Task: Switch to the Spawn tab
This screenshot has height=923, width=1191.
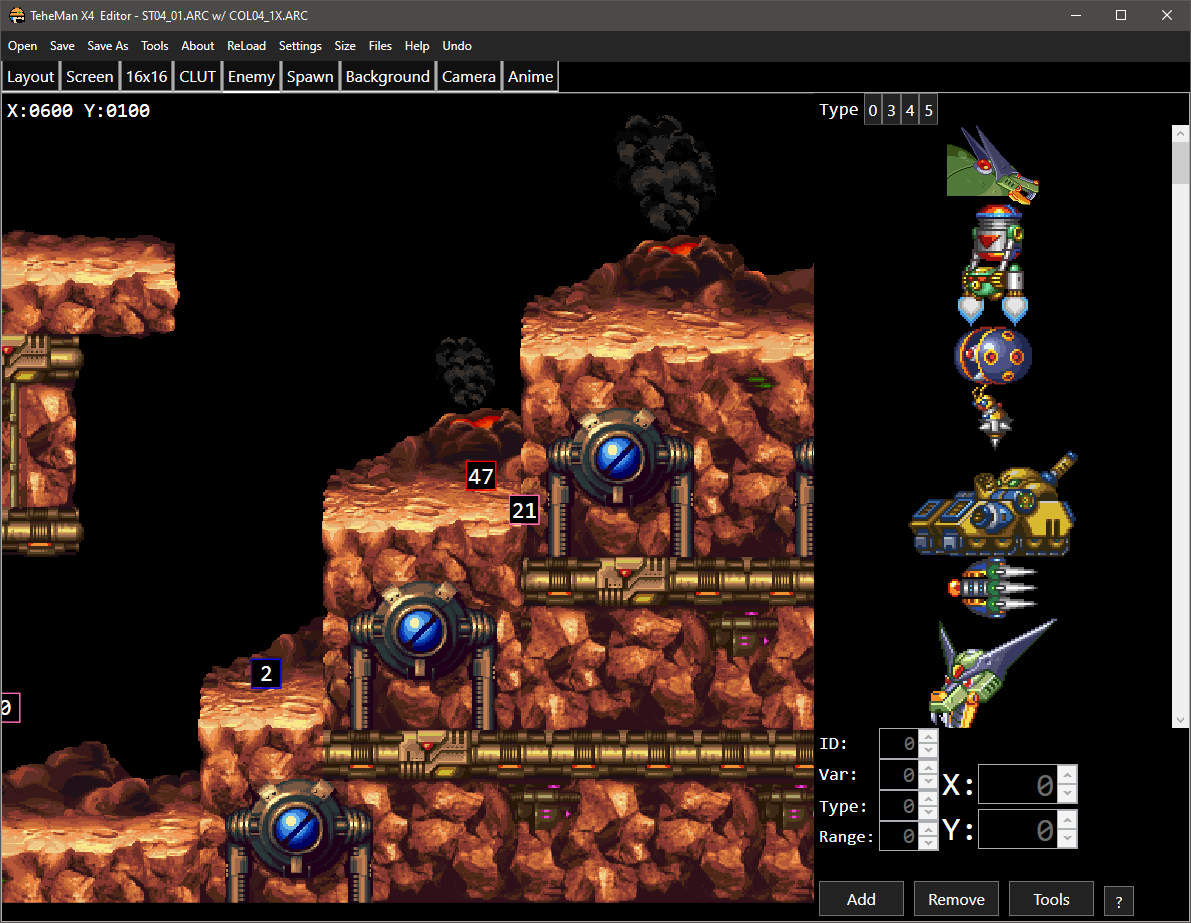Action: click(310, 77)
